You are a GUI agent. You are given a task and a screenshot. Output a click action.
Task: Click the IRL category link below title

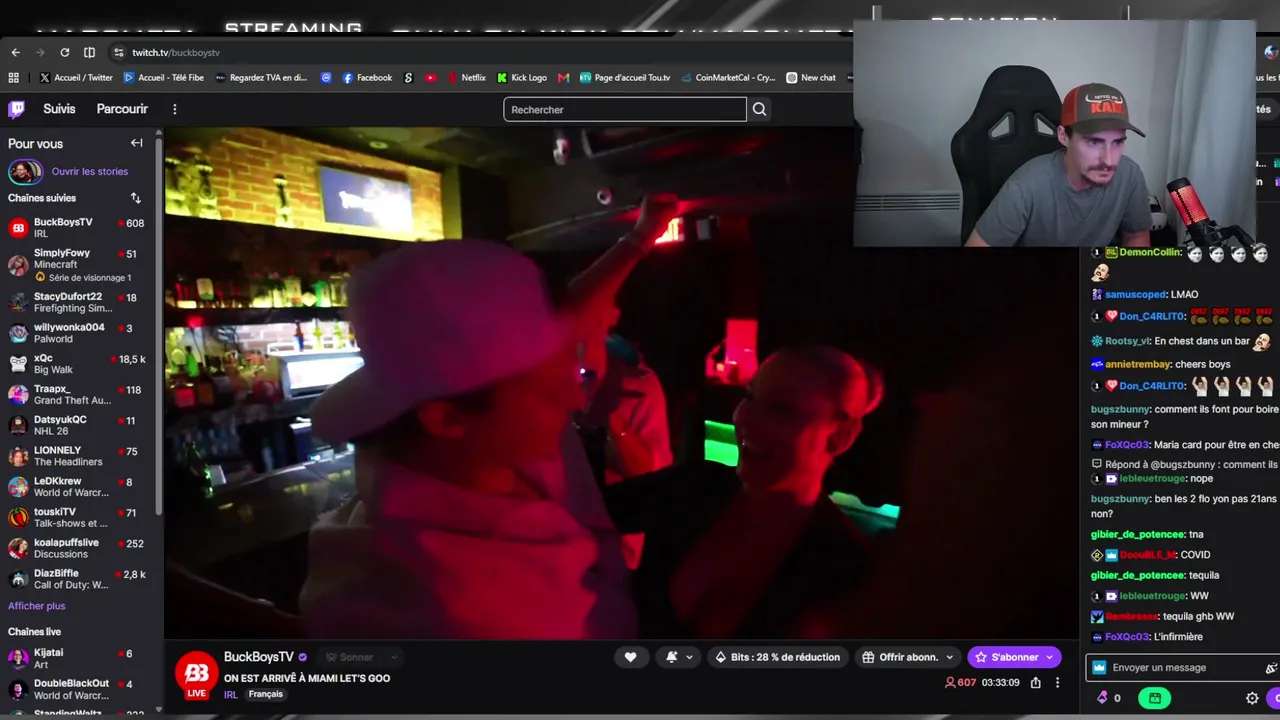pos(231,695)
